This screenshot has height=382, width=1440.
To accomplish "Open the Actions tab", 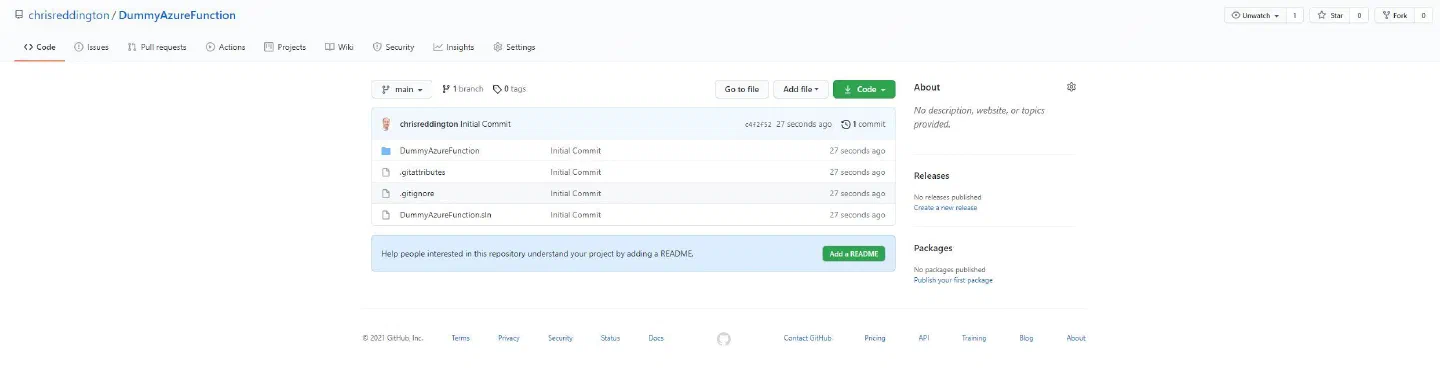I will tap(225, 47).
